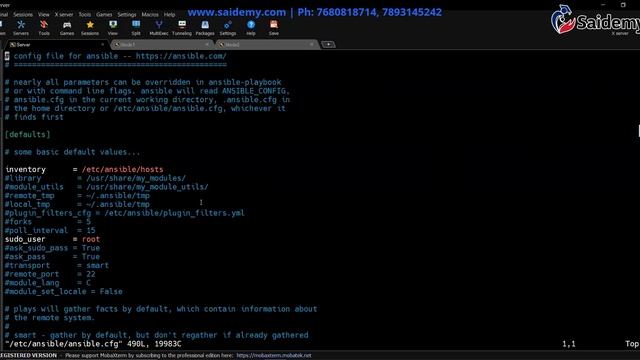640x360 pixels.
Task: Open the Servers toolbar icon
Action: 21,28
